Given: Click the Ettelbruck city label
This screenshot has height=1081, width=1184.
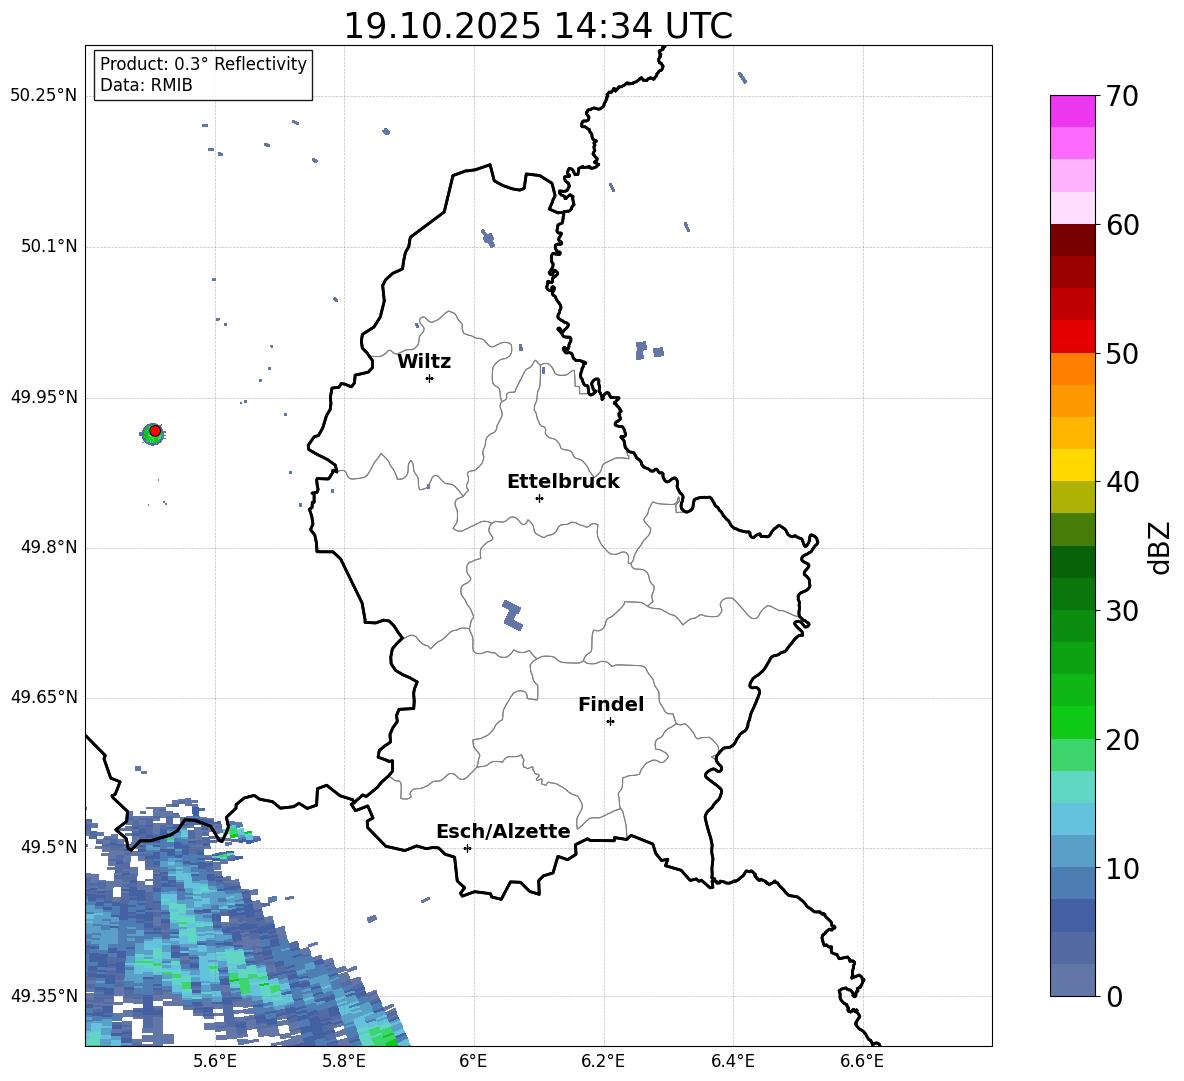Looking at the screenshot, I should pos(563,482).
